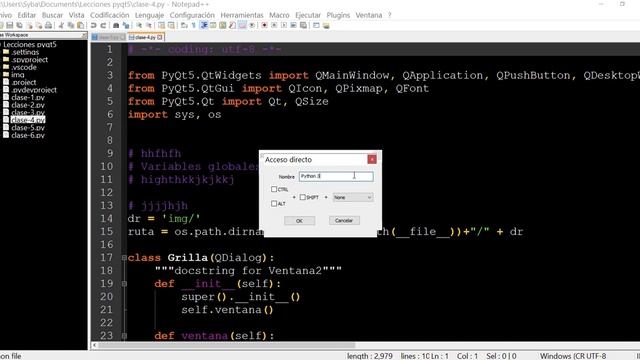Click the Print toolbar icon
This screenshot has height=360, width=640.
[x=49, y=25]
